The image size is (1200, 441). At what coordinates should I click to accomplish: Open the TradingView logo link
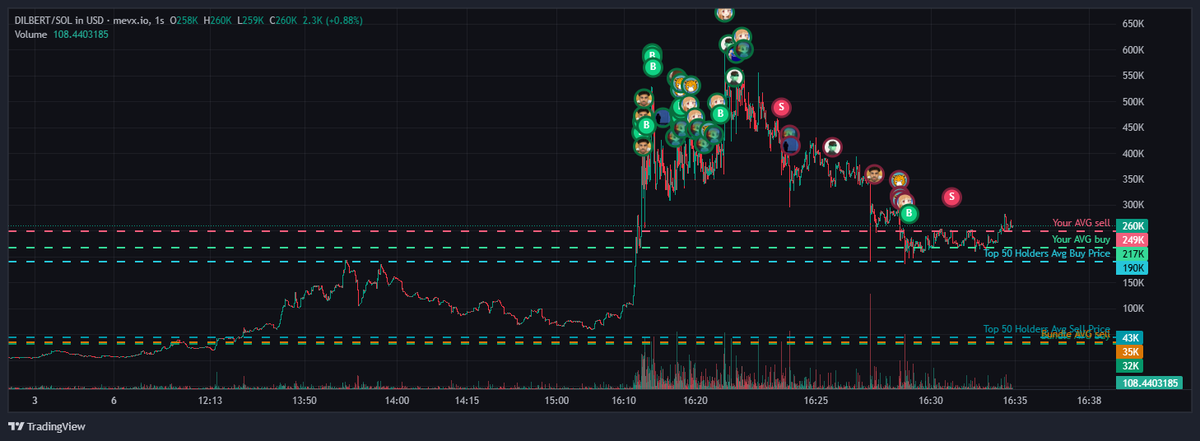(47, 426)
